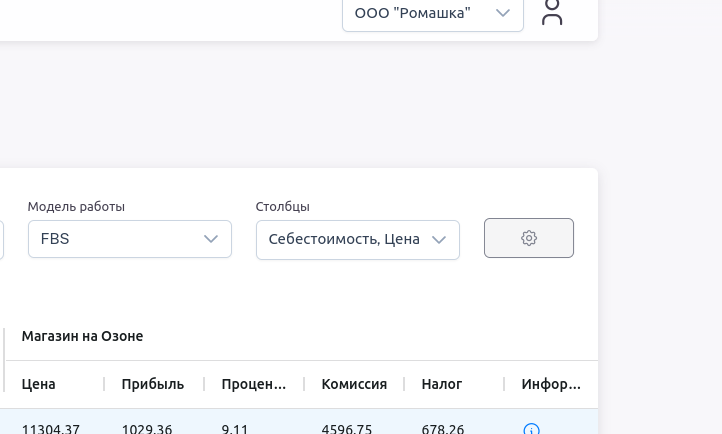Viewport: 722px width, 434px height.
Task: Open the user profile icon at top right
Action: point(552,12)
